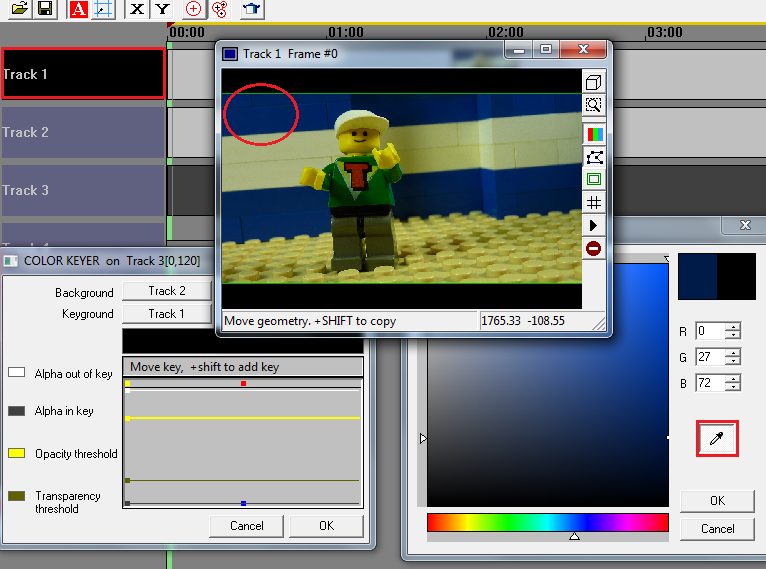Screen dimensions: 766x569
Task: Click Cancel in the color picker dialog
Action: click(x=717, y=529)
